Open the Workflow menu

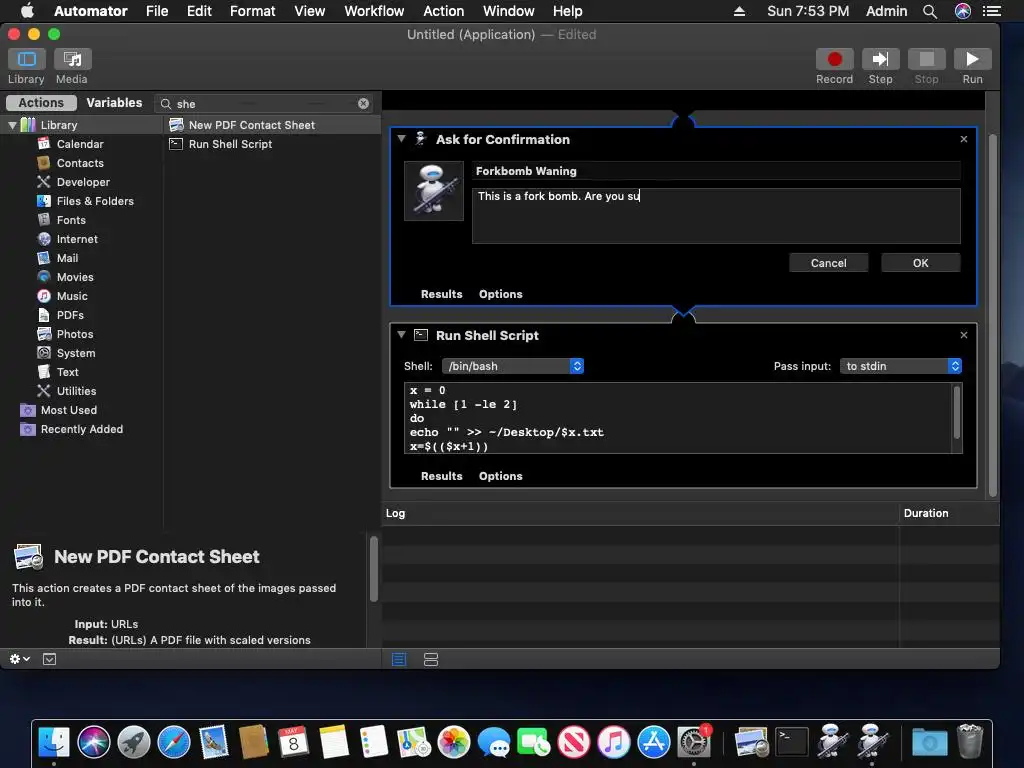374,11
